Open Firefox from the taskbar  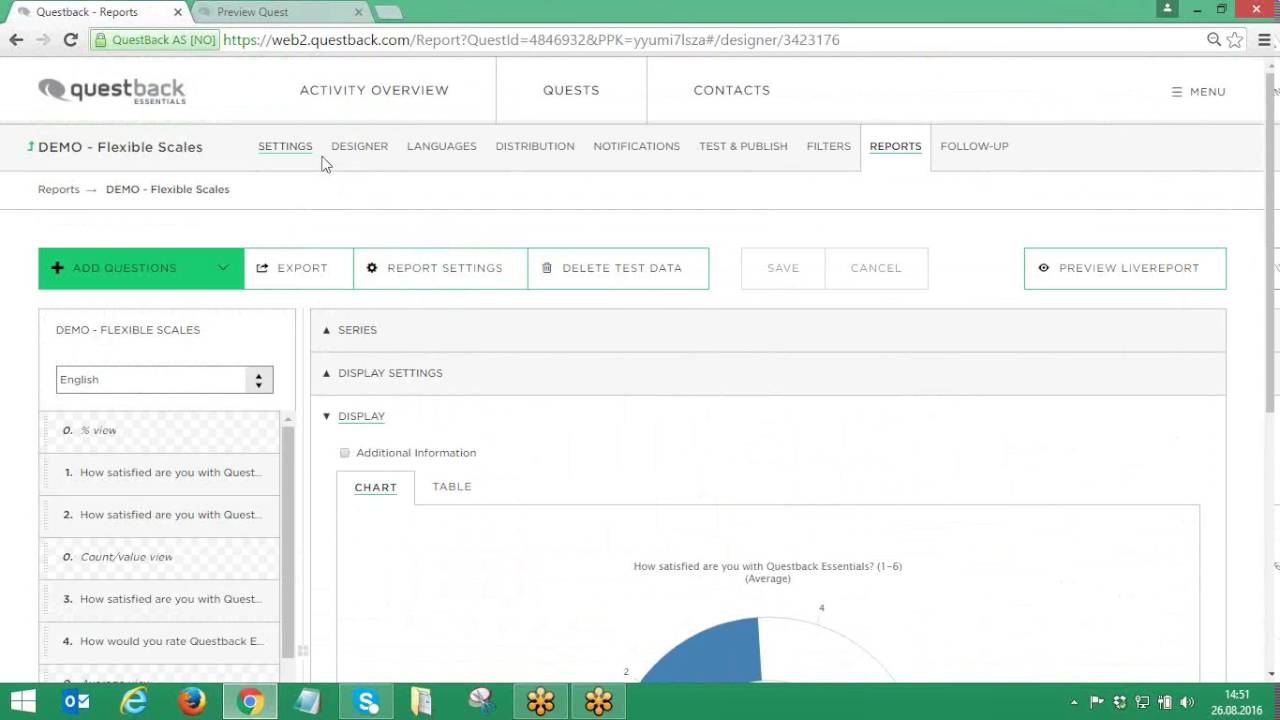pyautogui.click(x=192, y=701)
